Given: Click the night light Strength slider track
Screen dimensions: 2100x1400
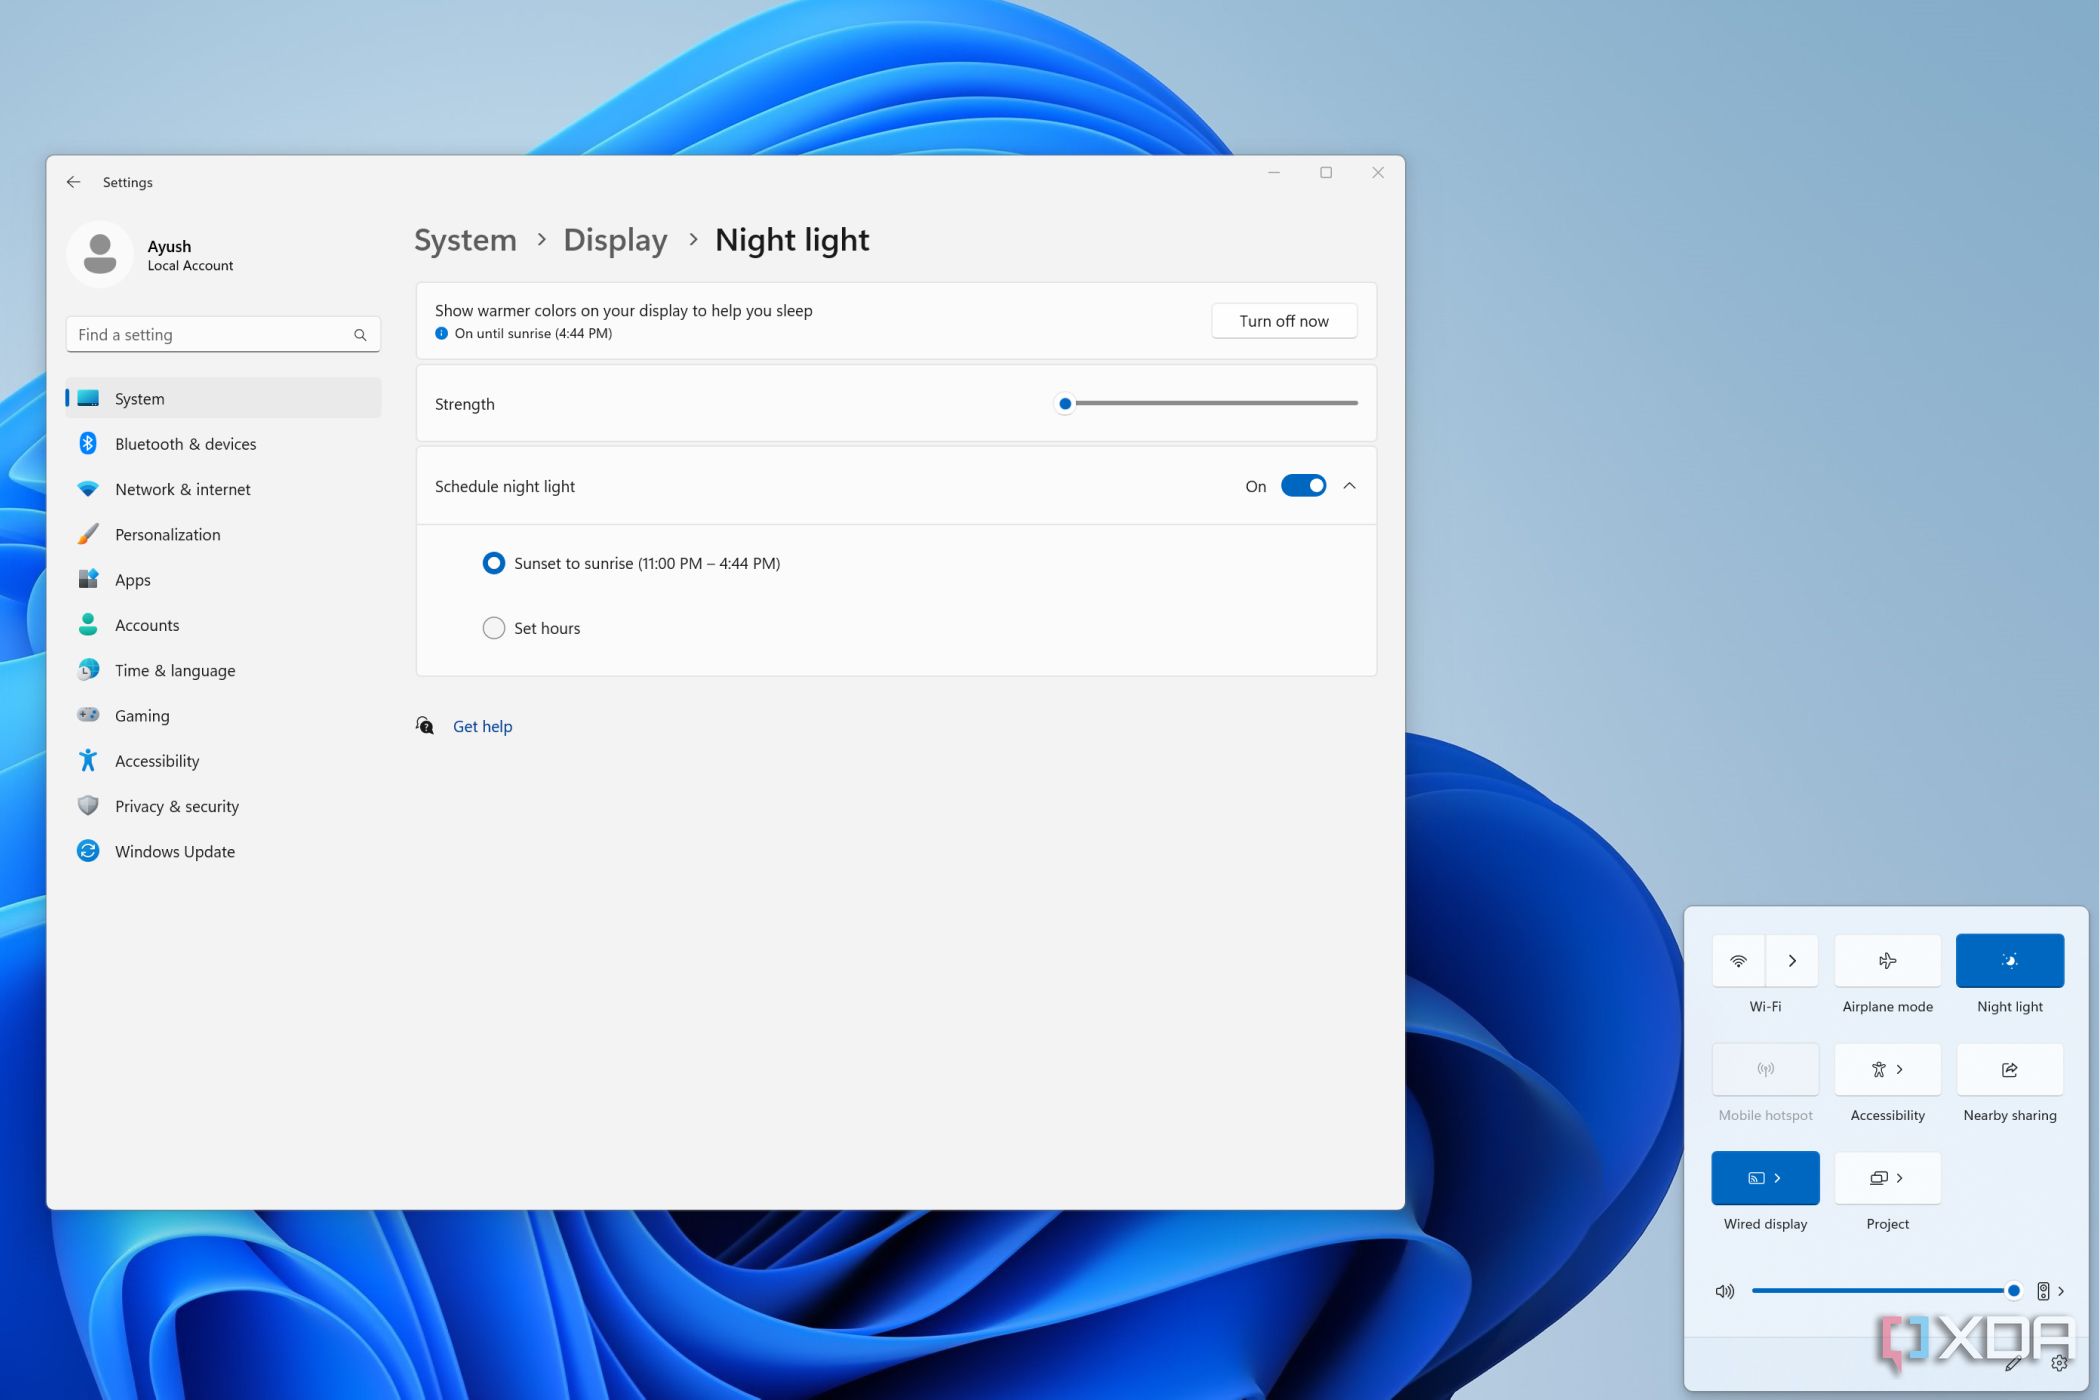Looking at the screenshot, I should [x=1215, y=403].
